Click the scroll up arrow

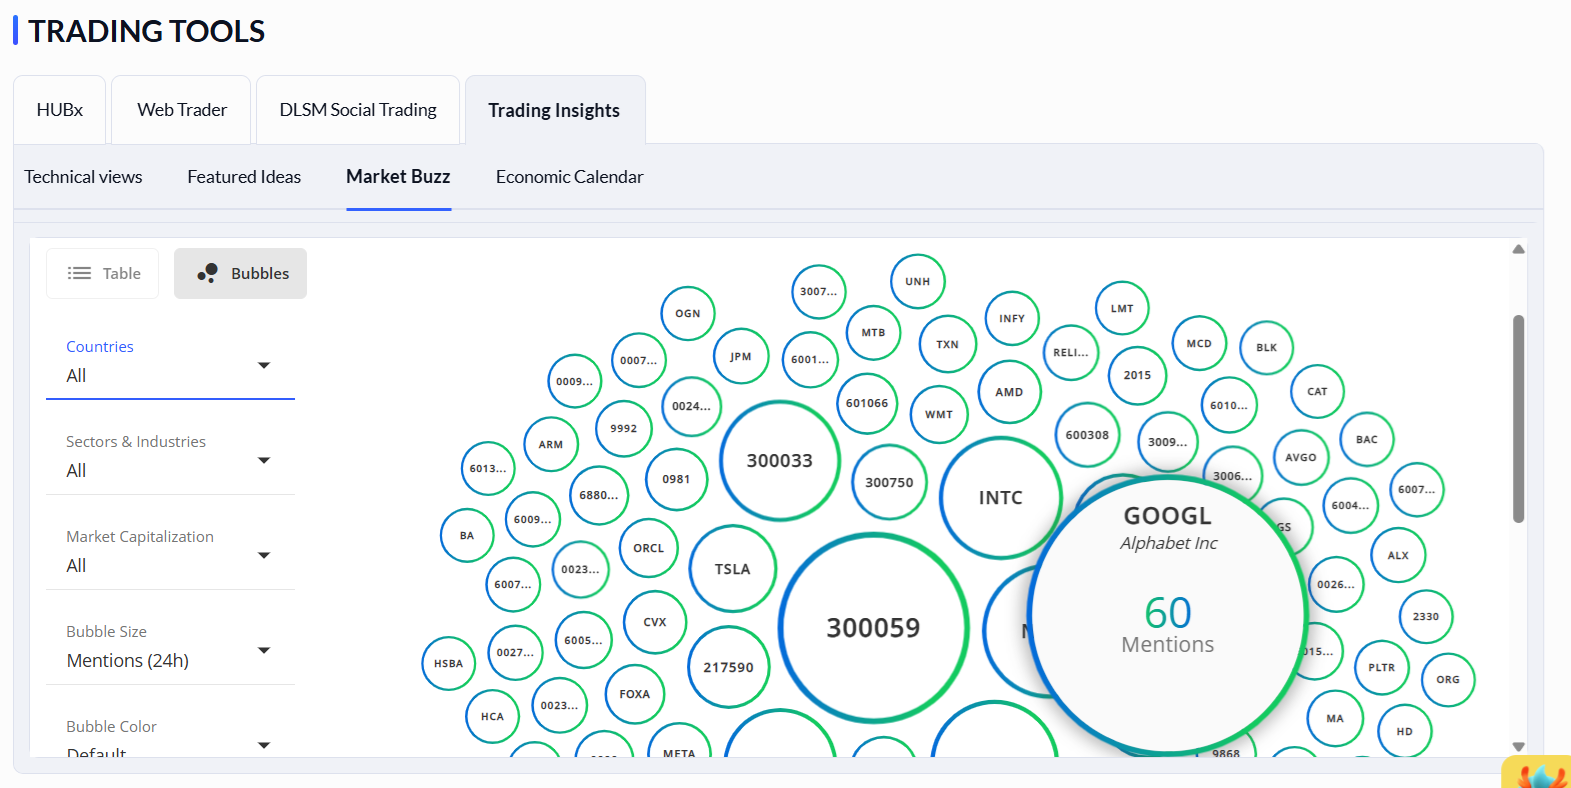1518,249
